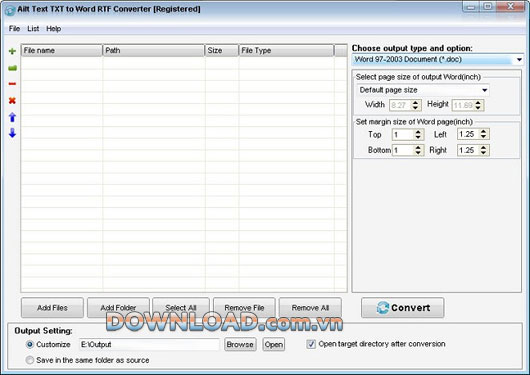Click the green plus add-file icon
Viewport: 530px width, 375px height.
click(x=12, y=51)
